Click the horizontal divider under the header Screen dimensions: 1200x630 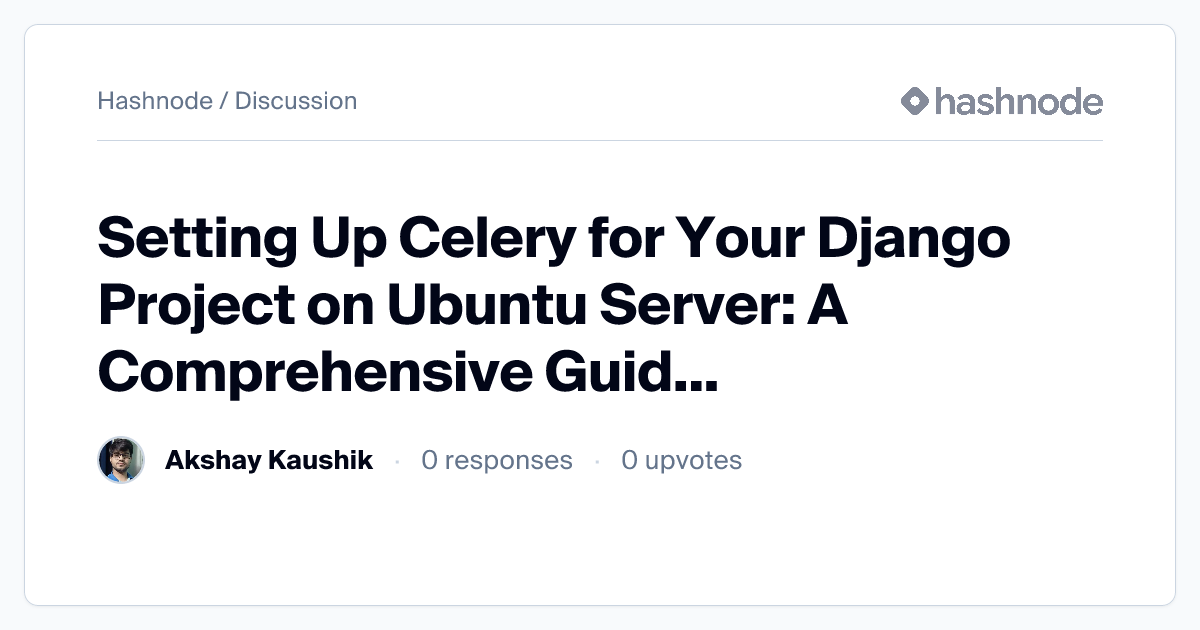click(600, 141)
